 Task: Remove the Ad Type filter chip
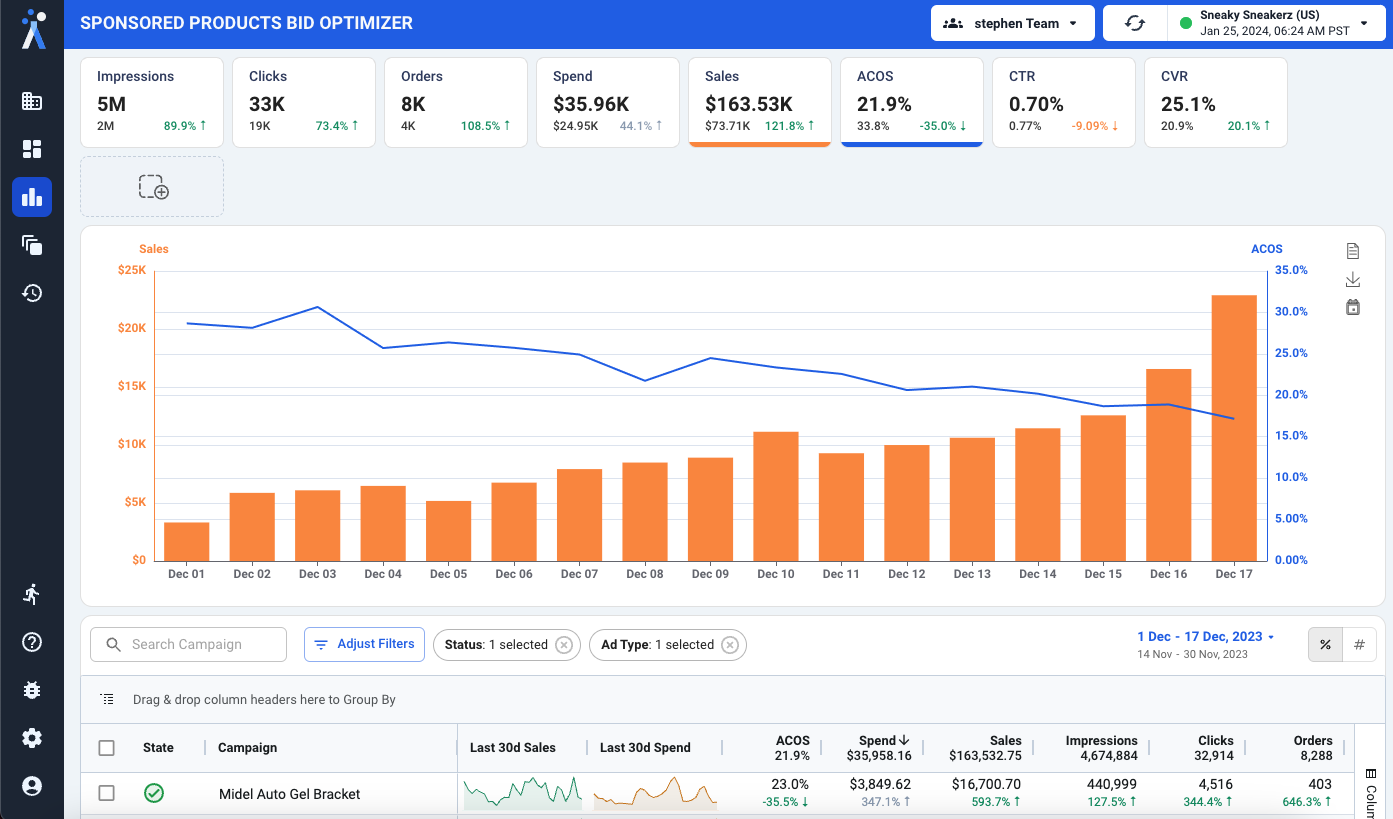coord(730,645)
